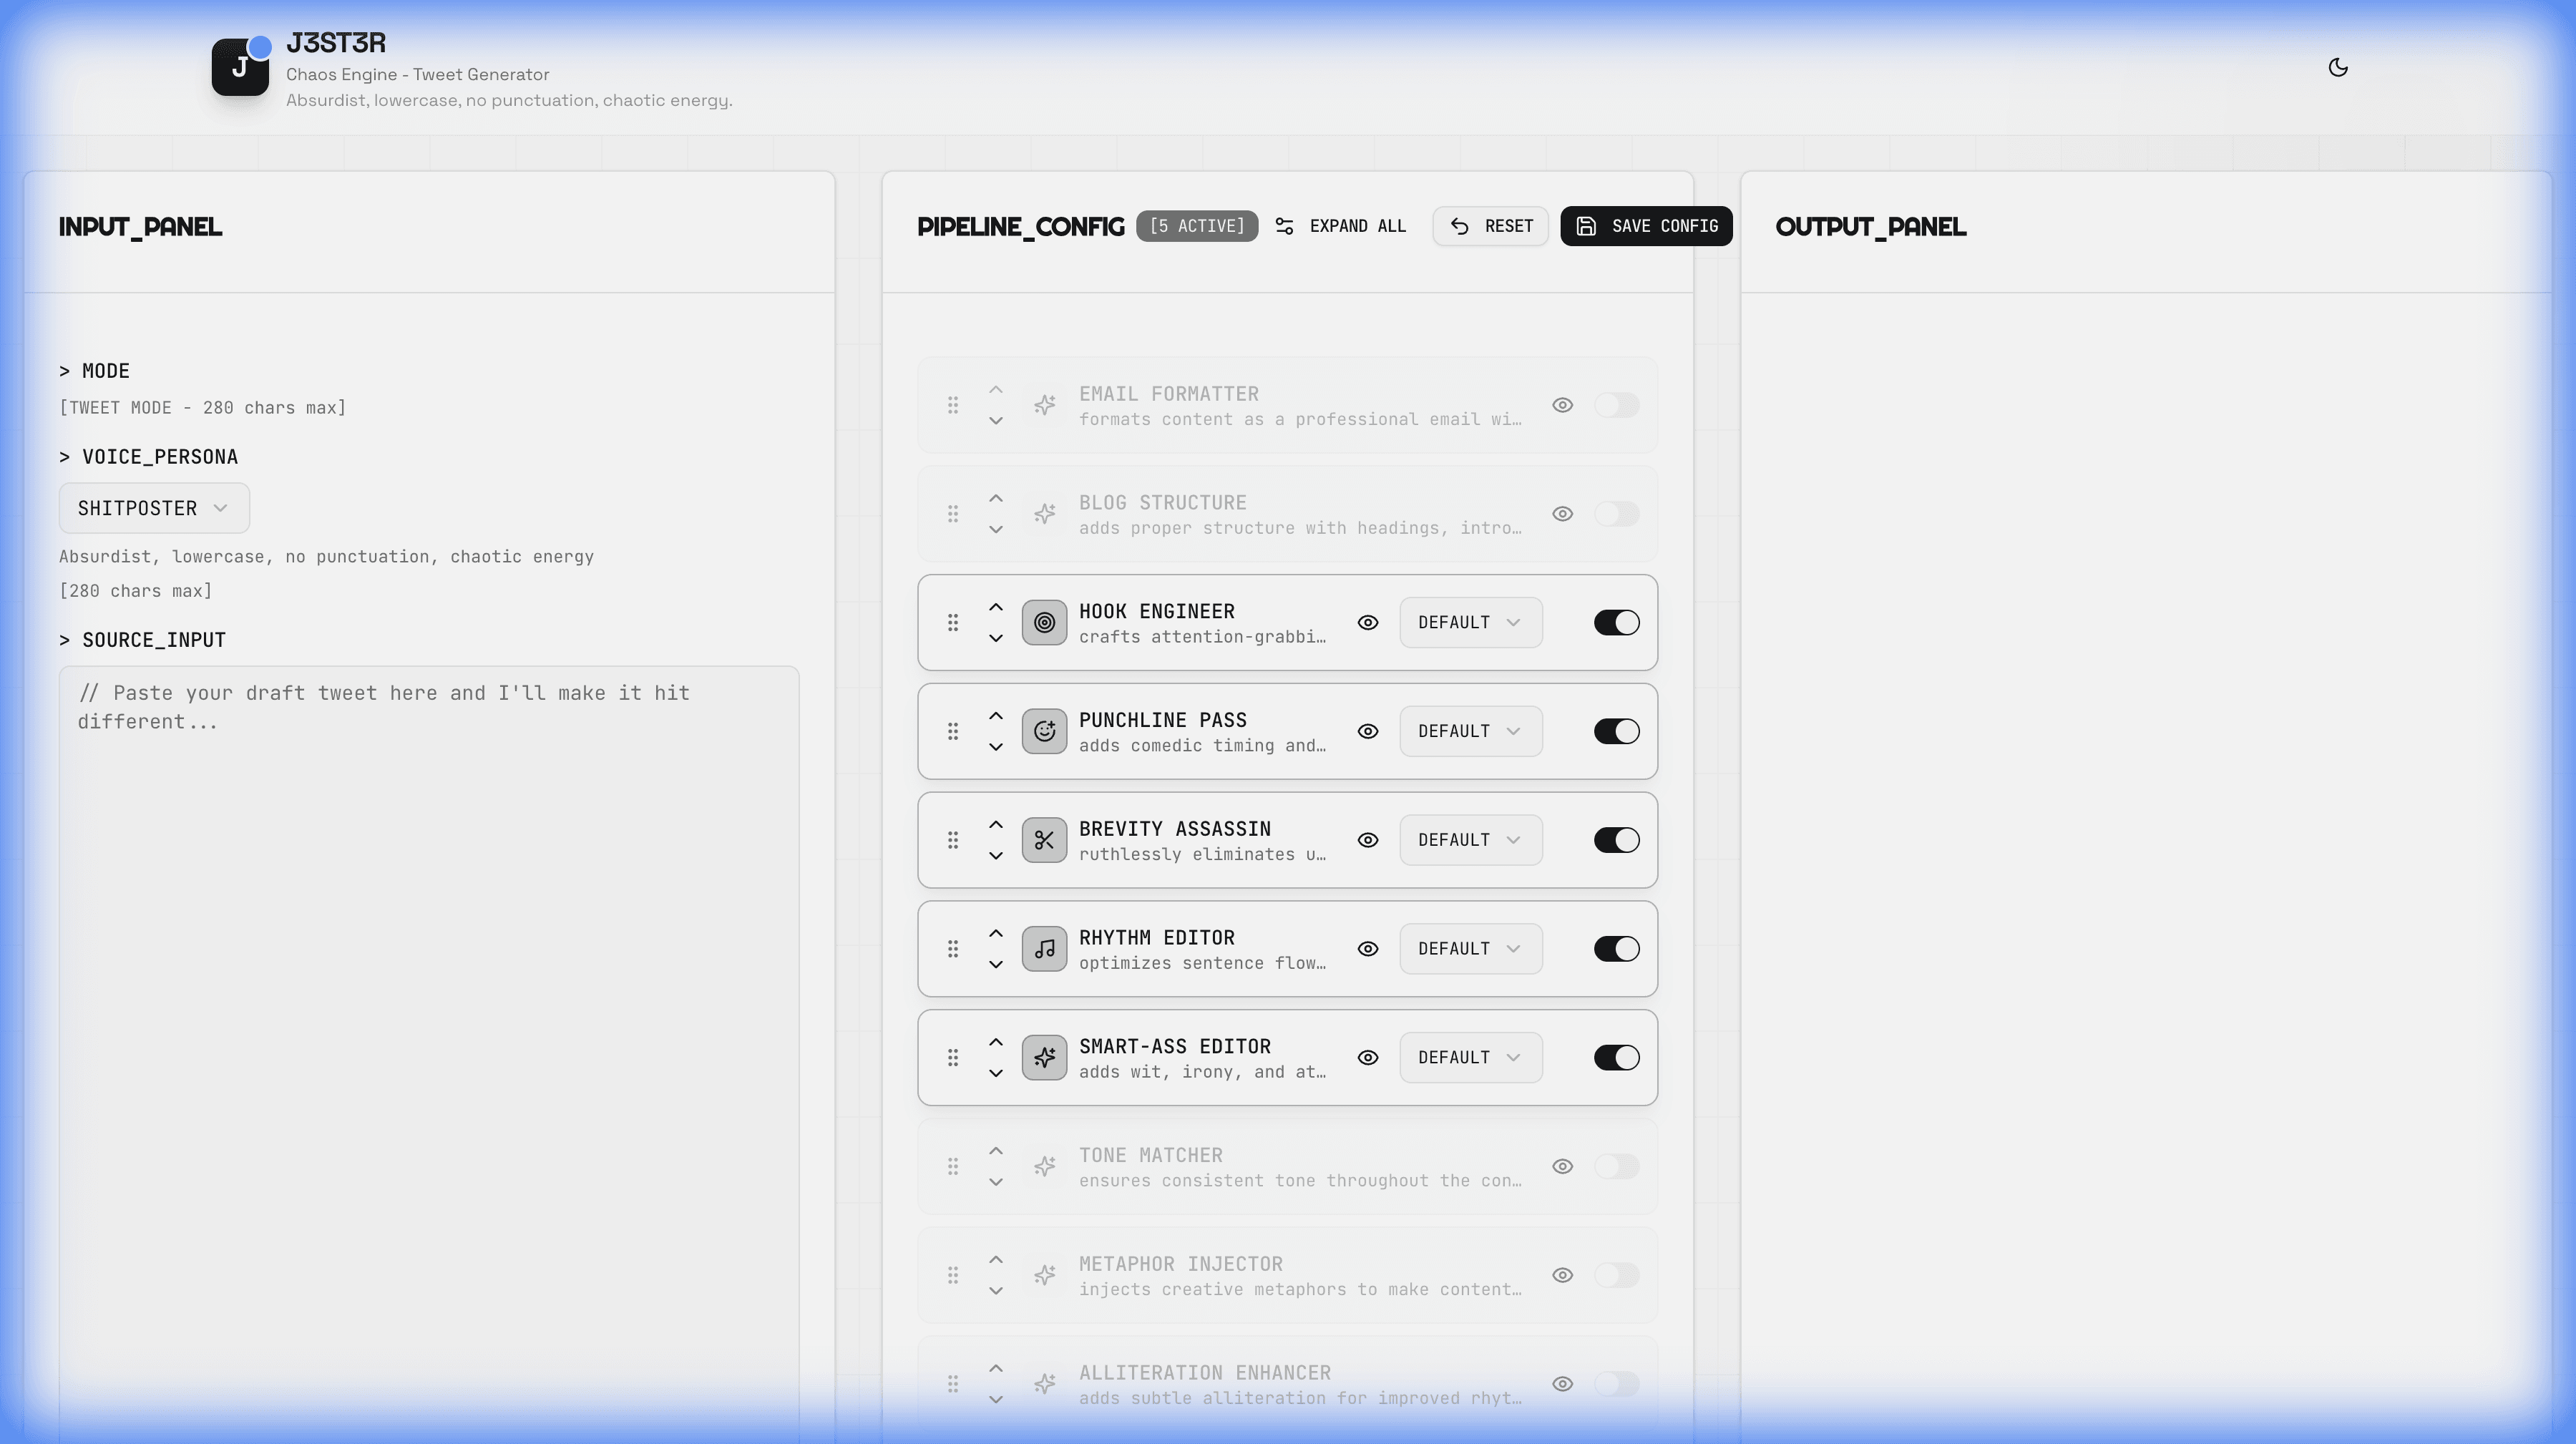Click the Reset button
The width and height of the screenshot is (2576, 1444).
1490,226
